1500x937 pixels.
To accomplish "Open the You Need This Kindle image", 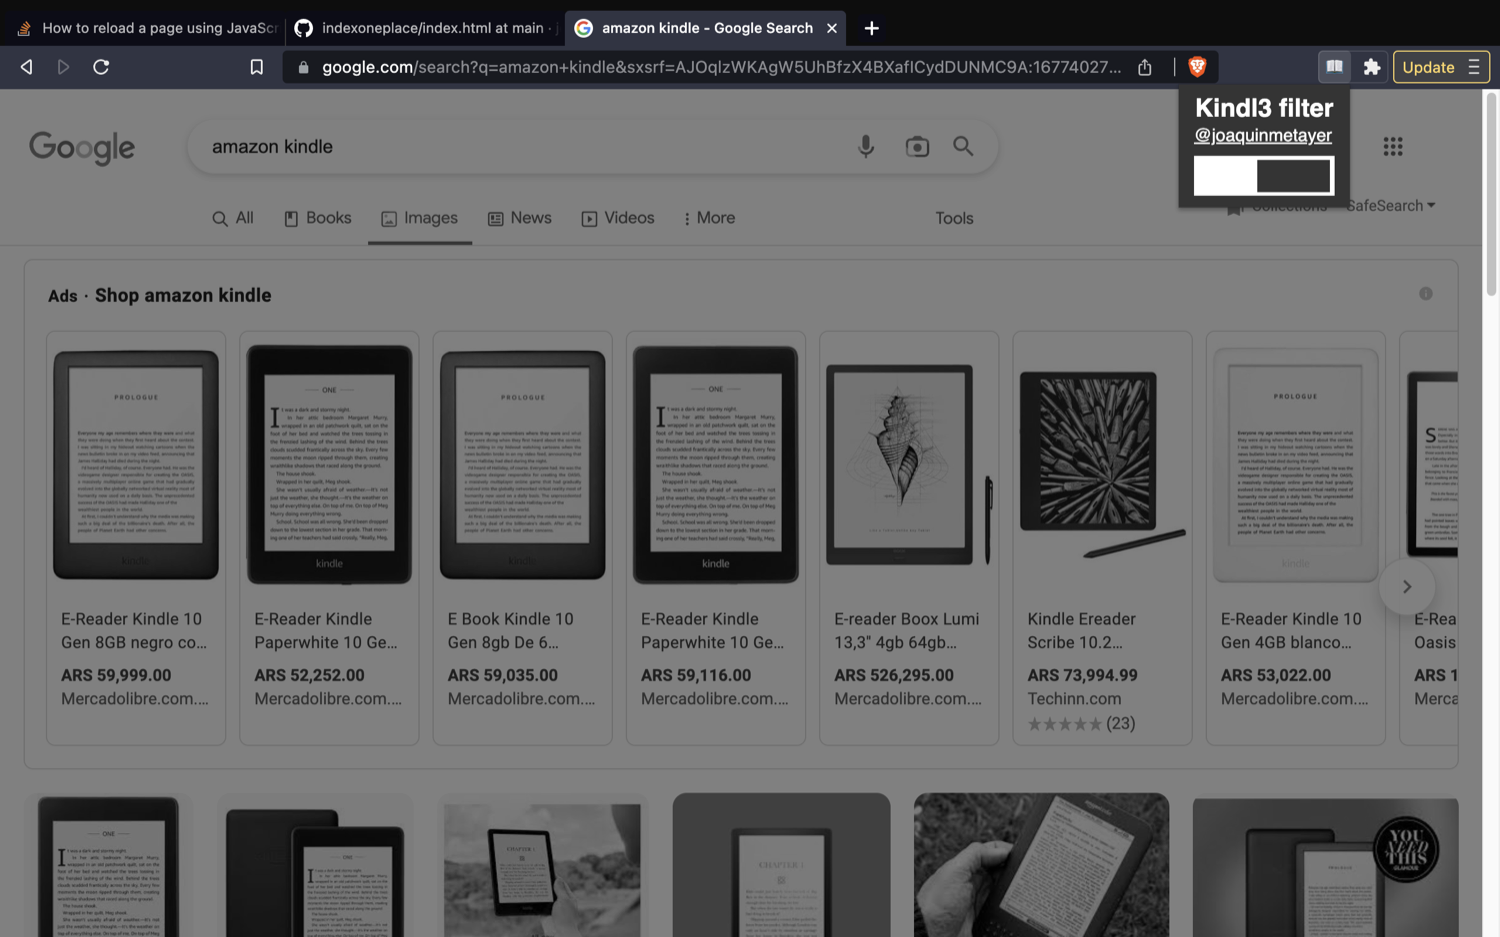I will tap(1325, 867).
